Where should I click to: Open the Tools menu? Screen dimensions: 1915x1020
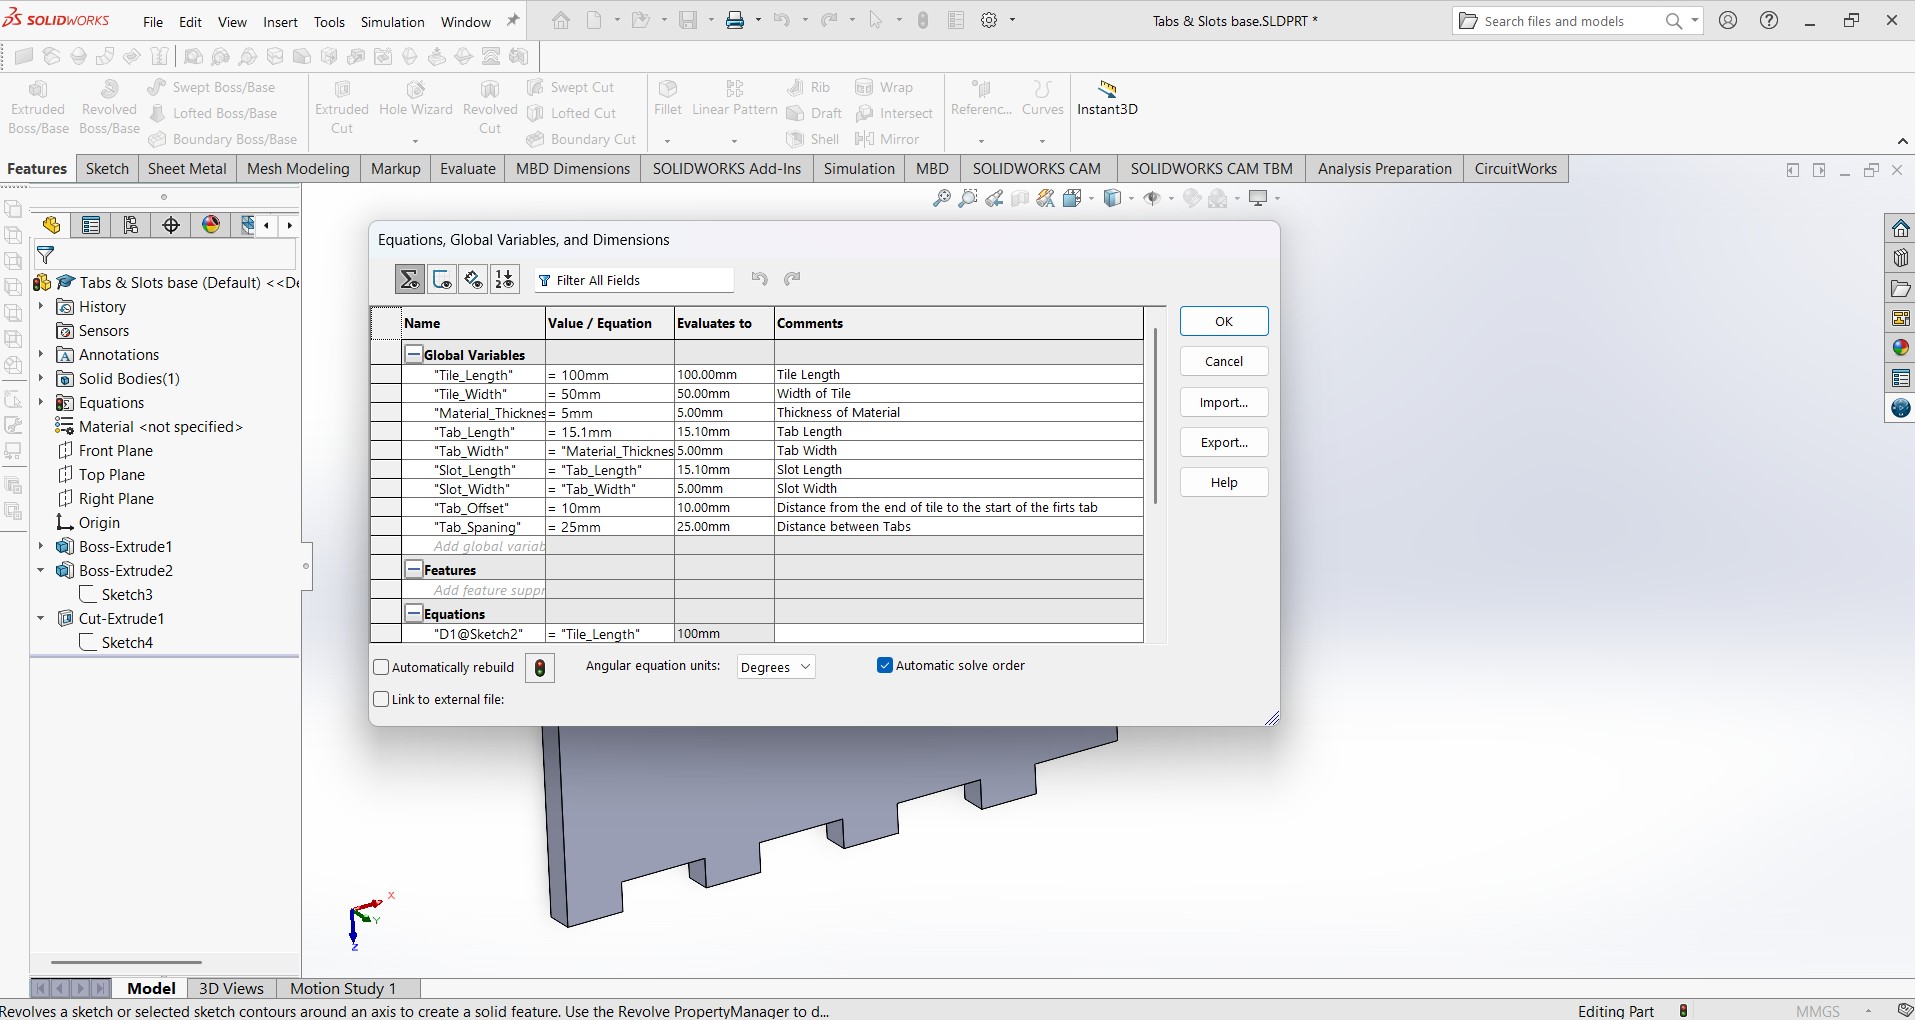click(x=329, y=22)
